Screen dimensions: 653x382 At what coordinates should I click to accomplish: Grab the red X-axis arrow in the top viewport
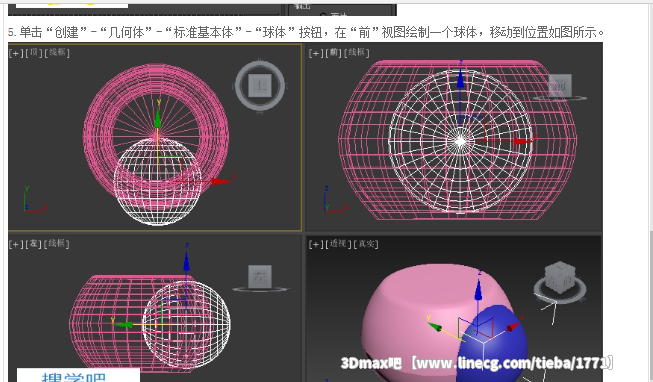click(220, 181)
